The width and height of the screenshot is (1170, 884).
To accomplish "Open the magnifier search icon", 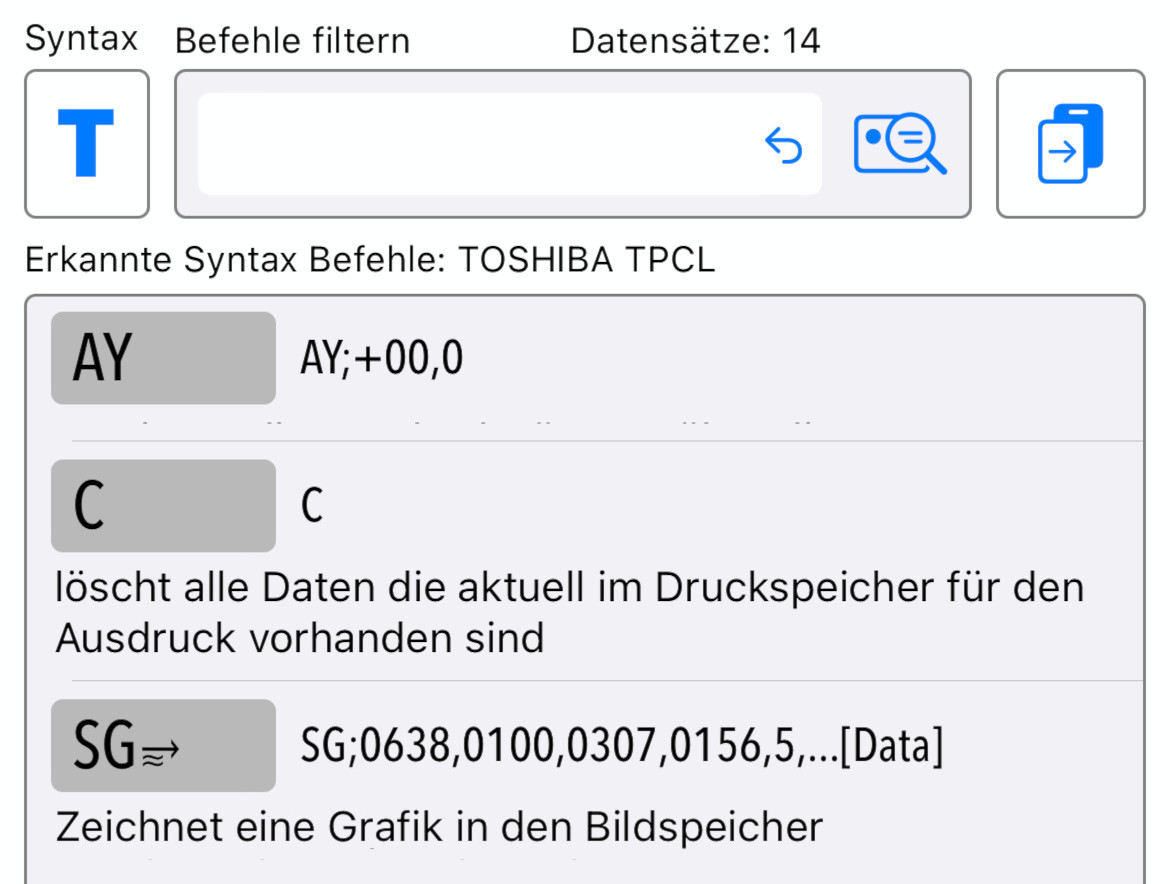I will [x=899, y=145].
